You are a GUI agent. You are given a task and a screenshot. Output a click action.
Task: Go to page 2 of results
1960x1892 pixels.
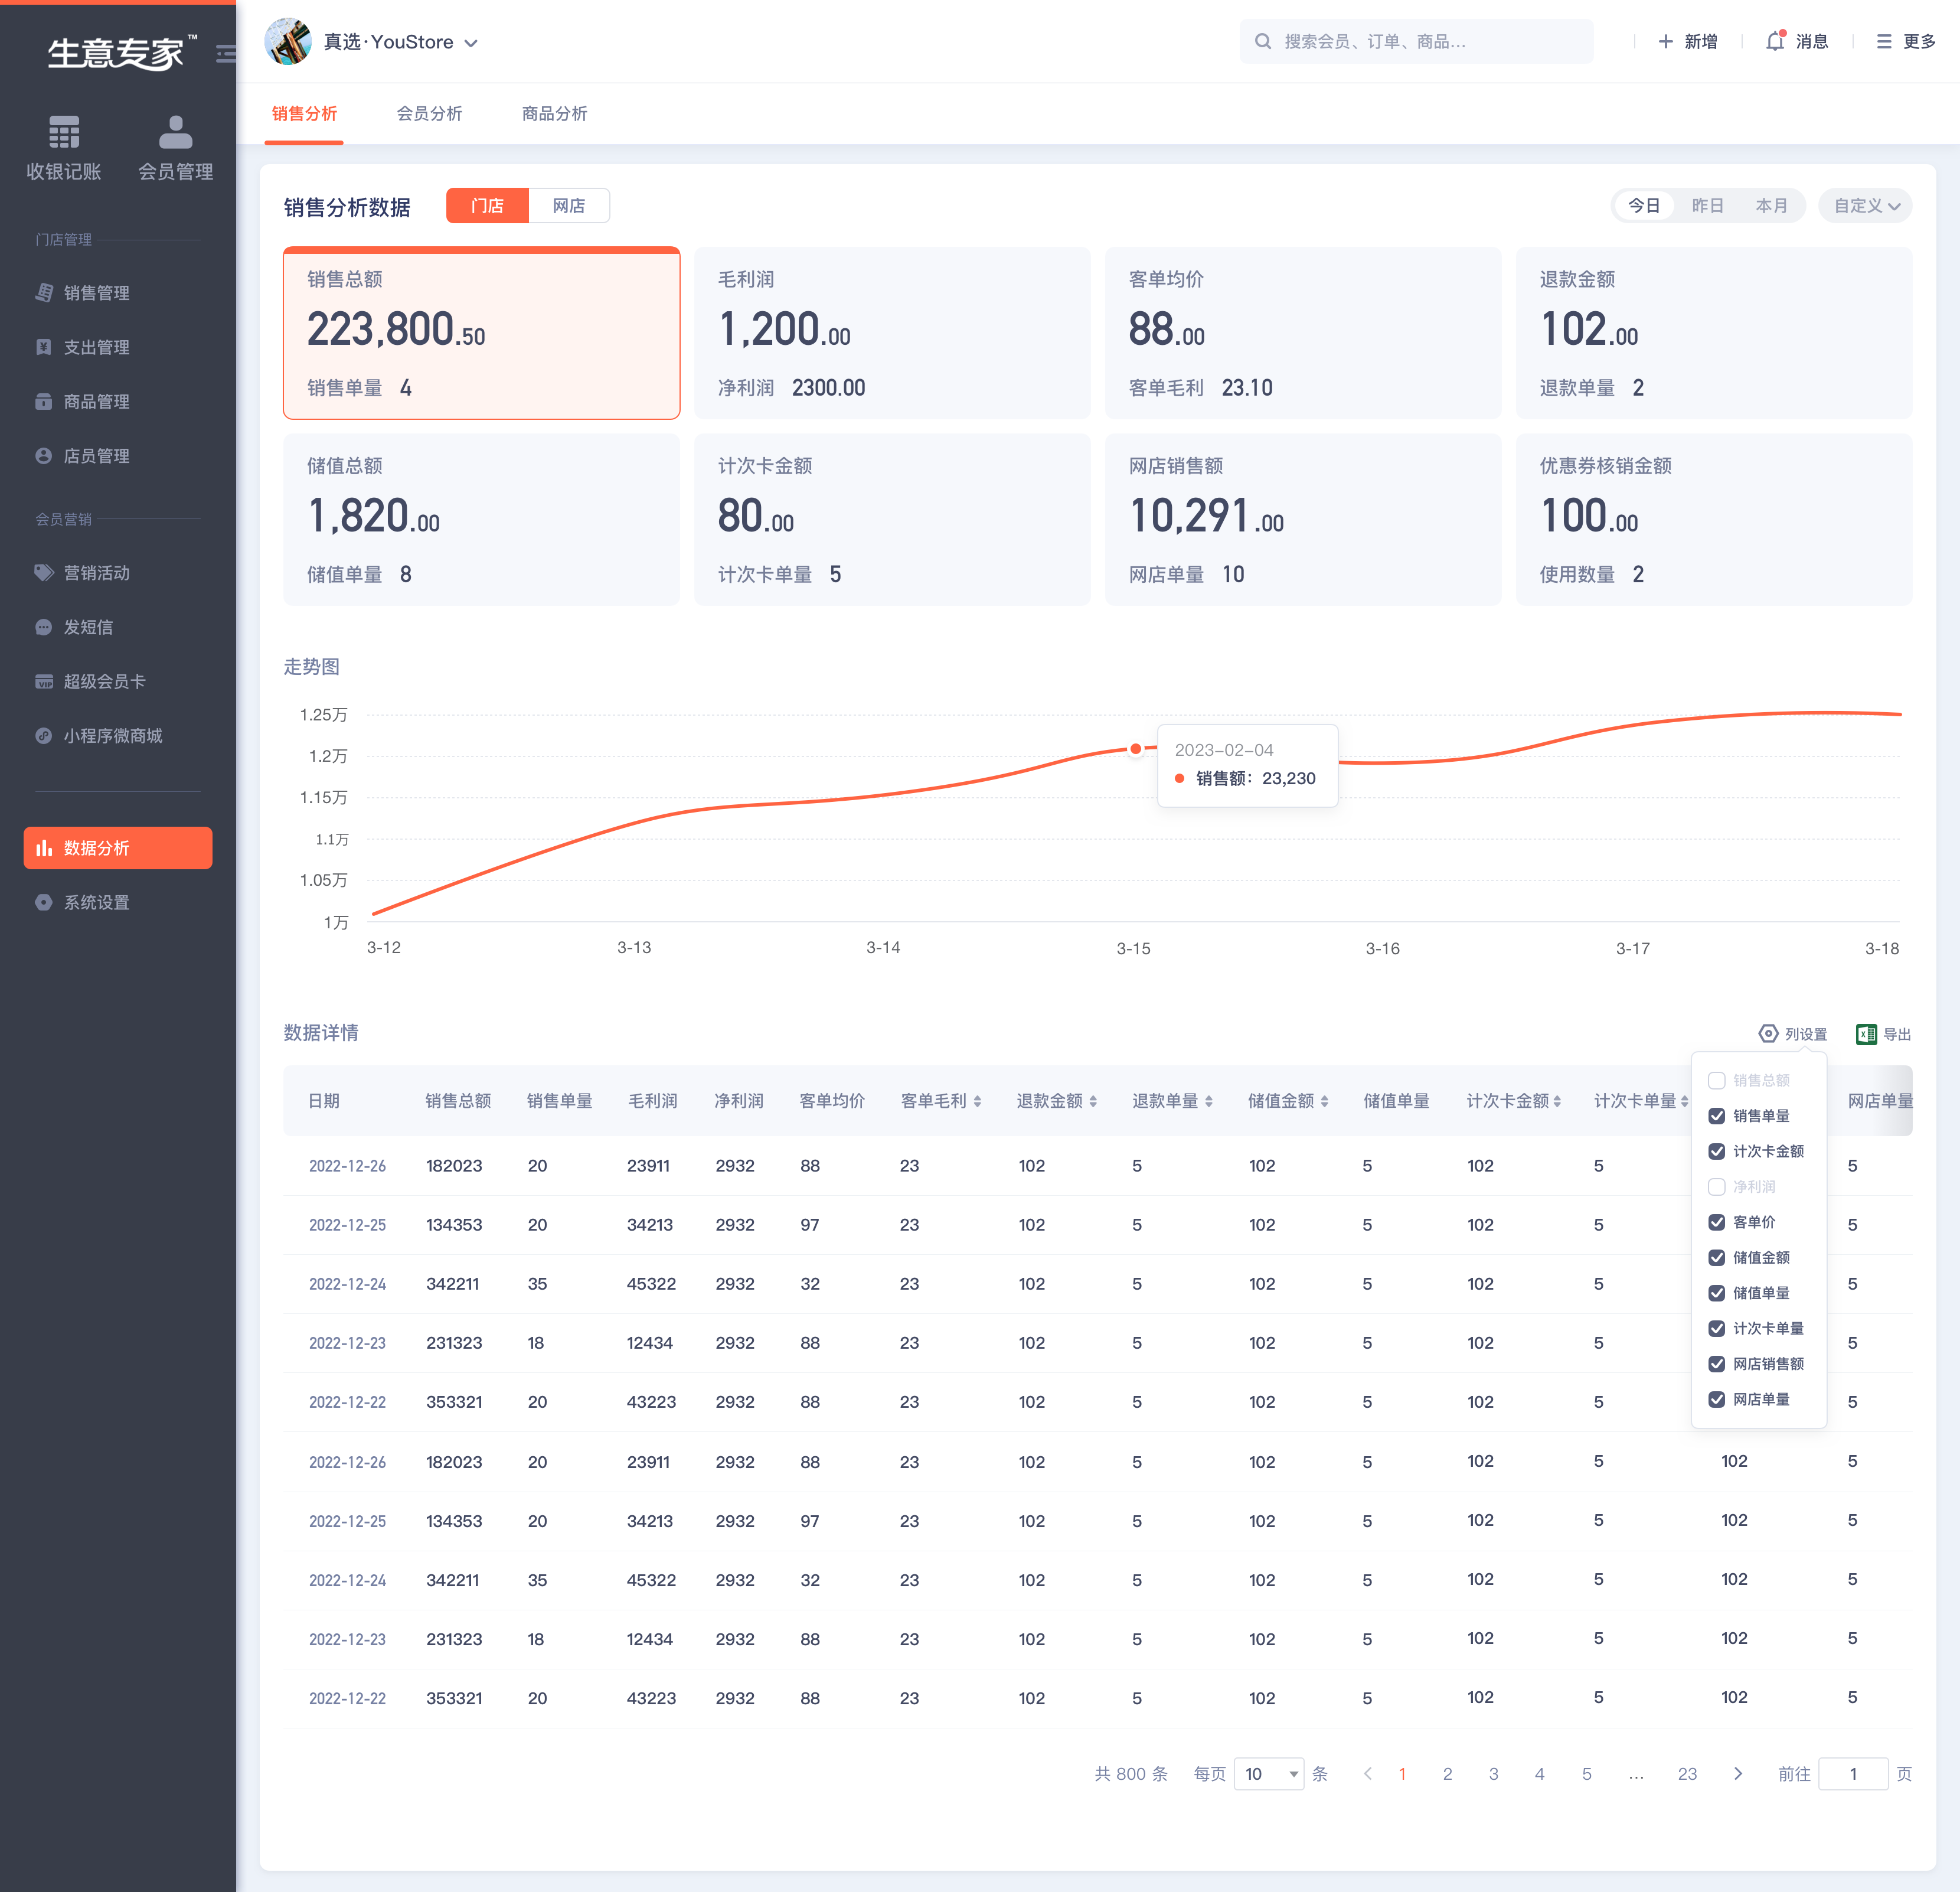pos(1447,1773)
